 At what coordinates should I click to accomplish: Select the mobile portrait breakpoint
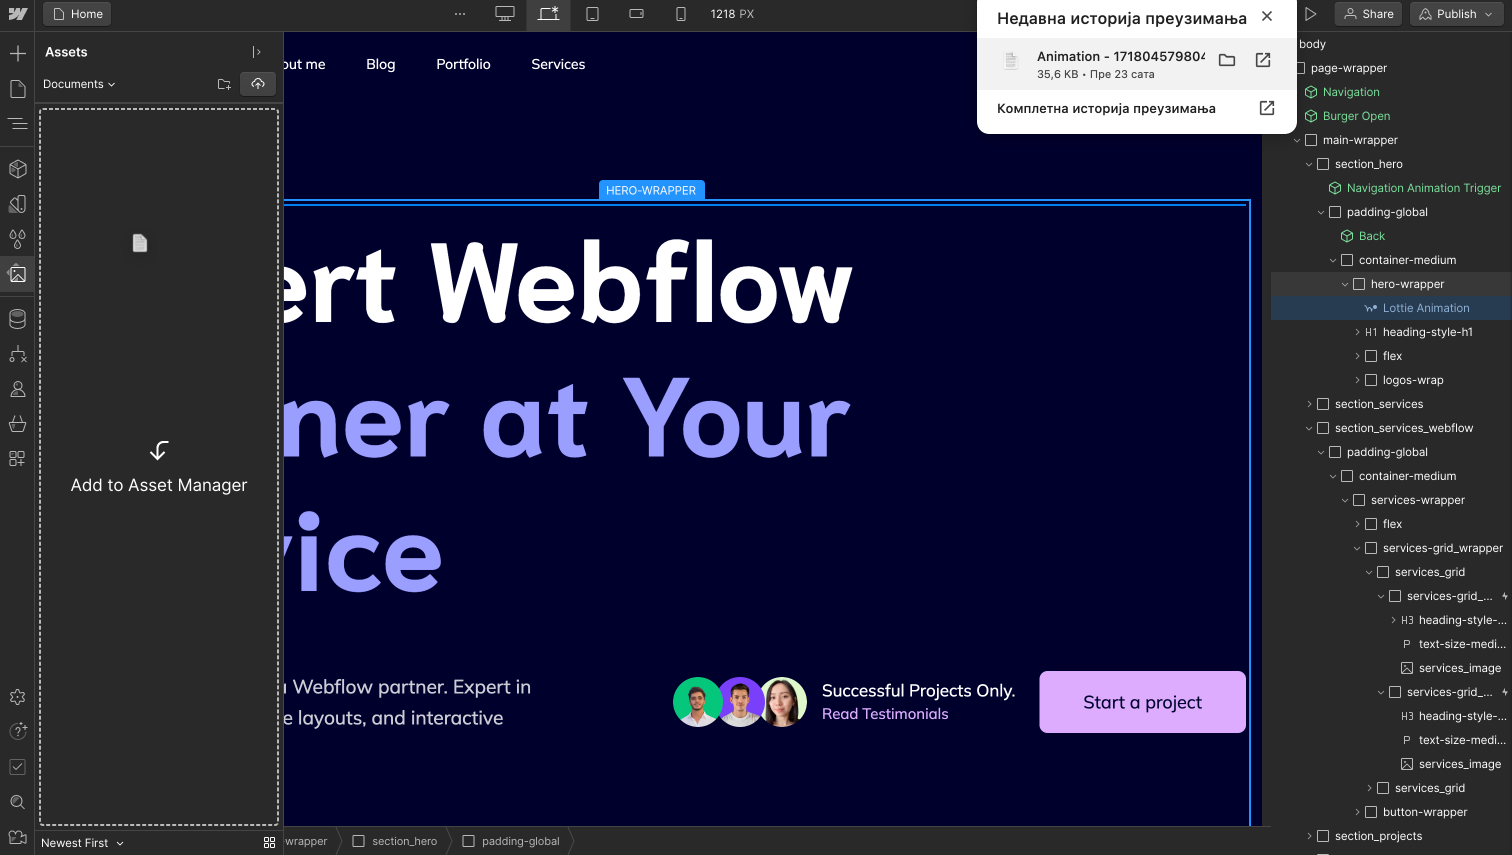[680, 14]
